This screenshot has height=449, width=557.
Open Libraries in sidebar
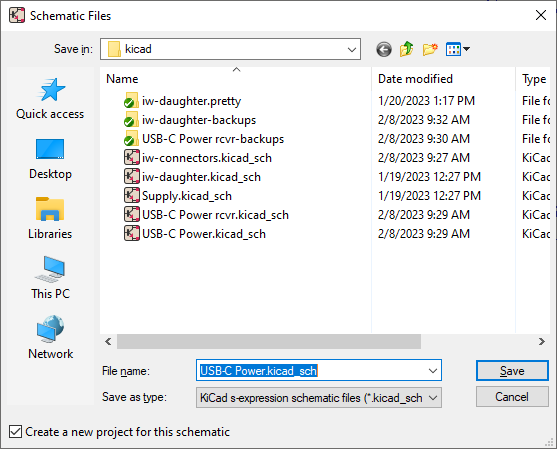50,219
